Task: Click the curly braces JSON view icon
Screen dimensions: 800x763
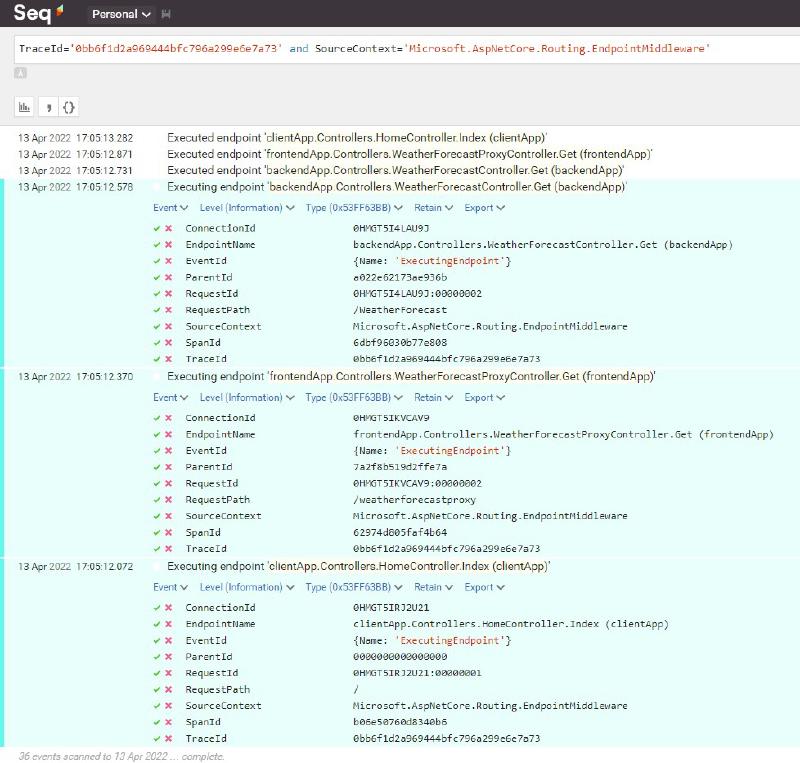Action: pyautogui.click(x=69, y=106)
